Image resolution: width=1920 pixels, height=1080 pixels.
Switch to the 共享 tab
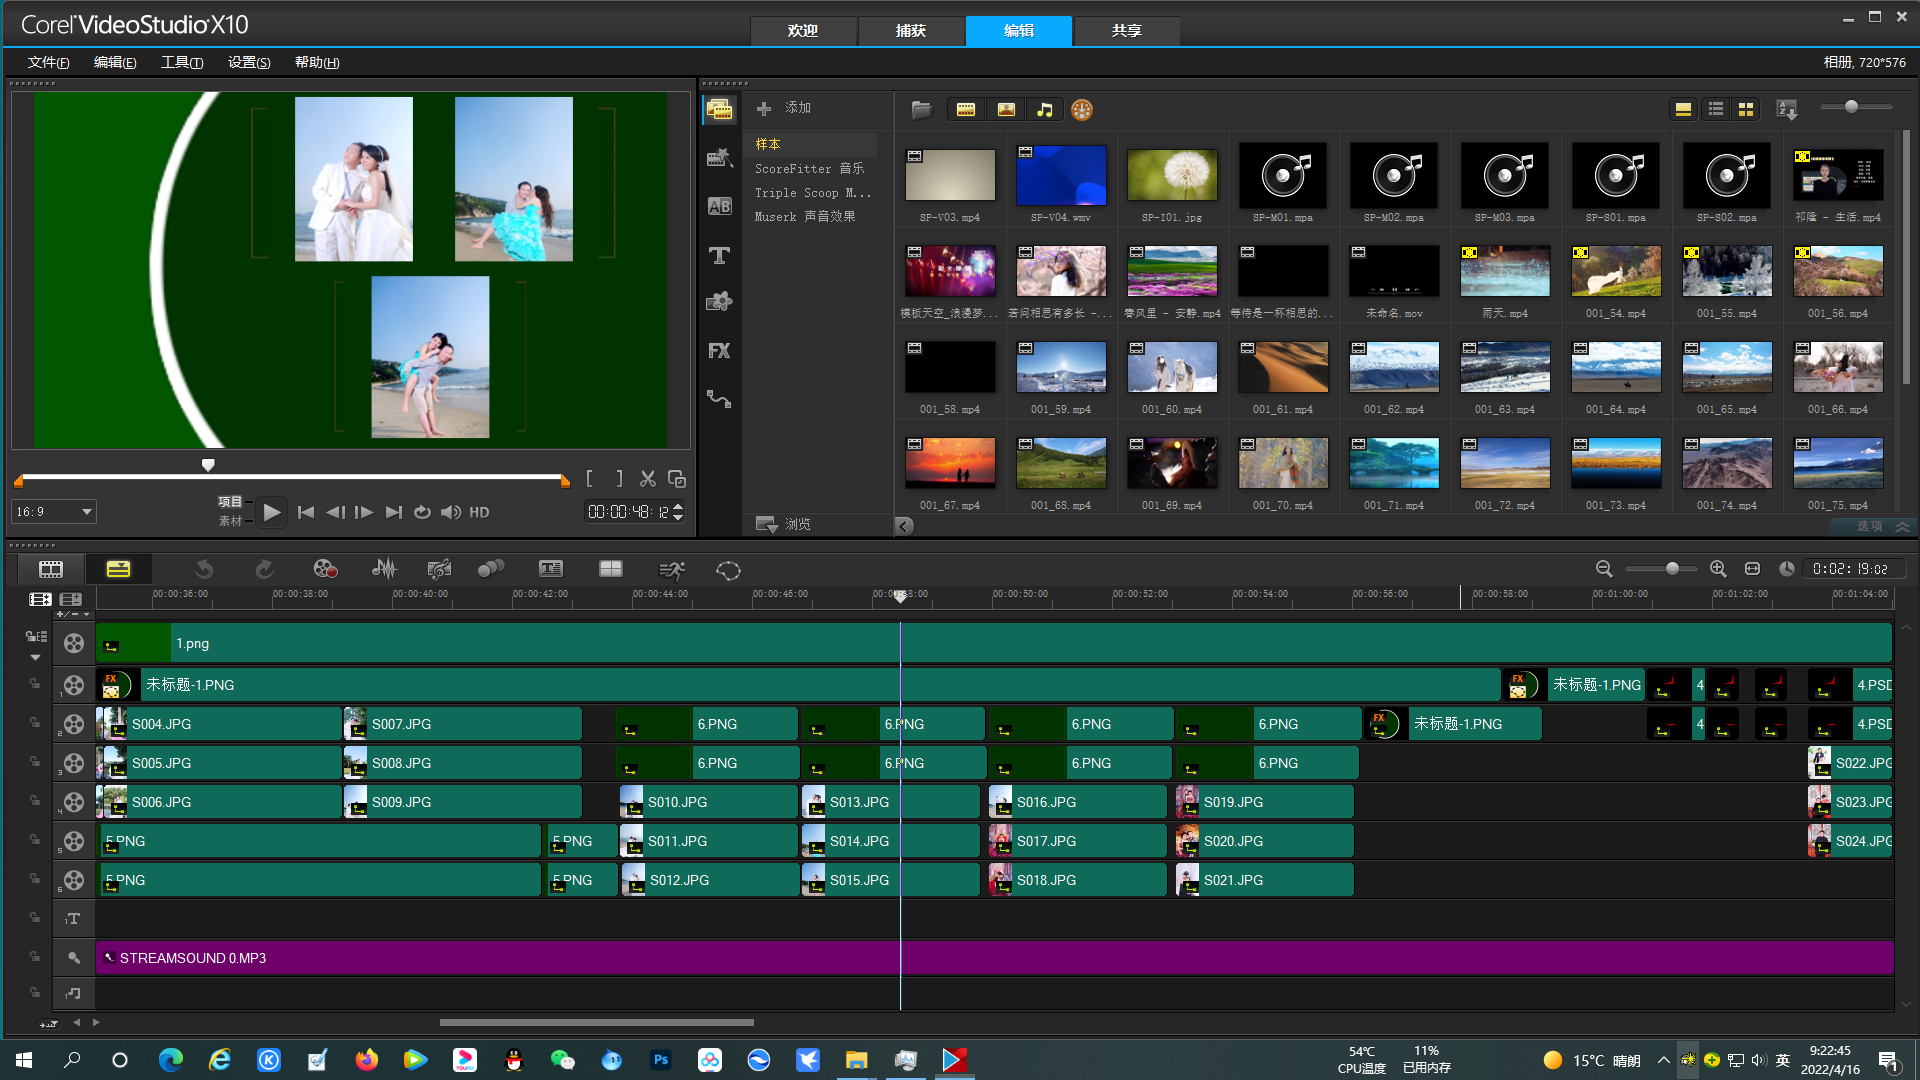pos(1127,31)
